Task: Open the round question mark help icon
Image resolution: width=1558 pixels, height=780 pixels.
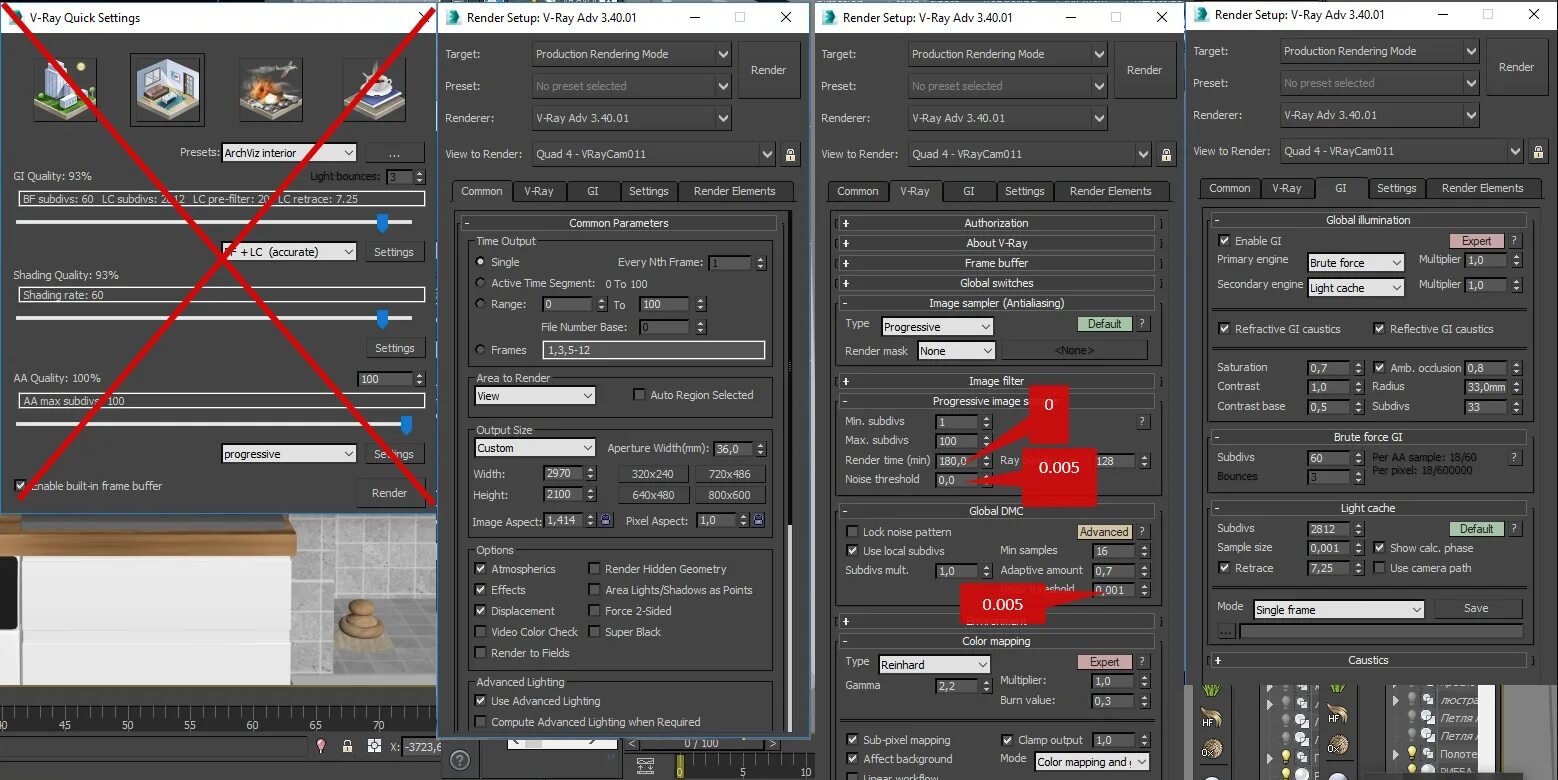Action: (459, 760)
